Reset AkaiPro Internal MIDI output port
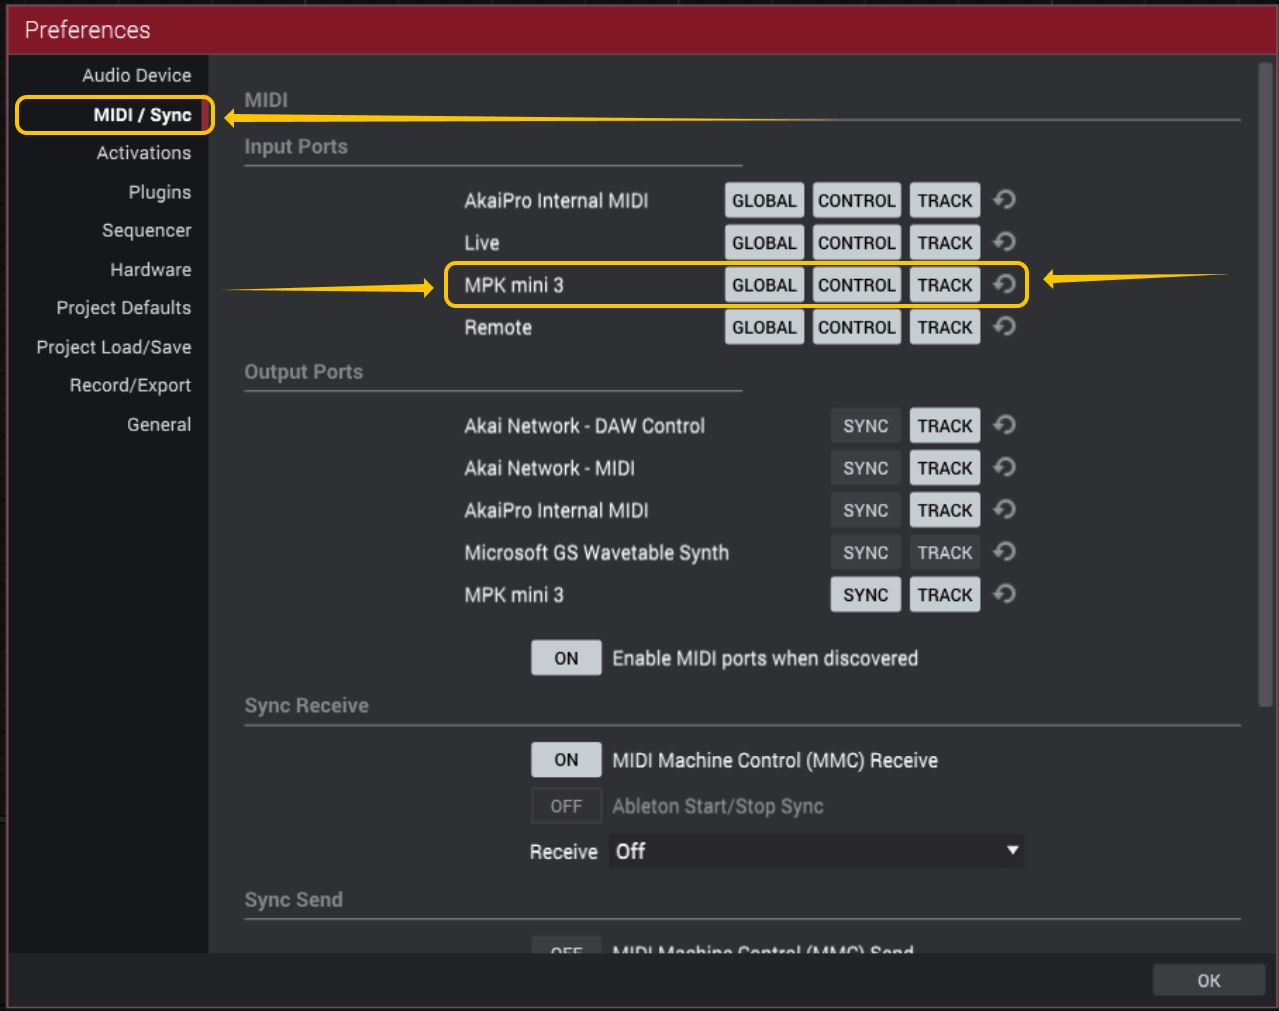Image resolution: width=1279 pixels, height=1011 pixels. click(x=1005, y=509)
